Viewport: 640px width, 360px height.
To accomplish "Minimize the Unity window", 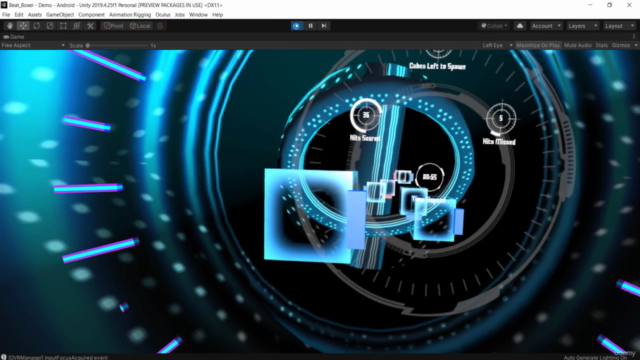I will pyautogui.click(x=590, y=5).
